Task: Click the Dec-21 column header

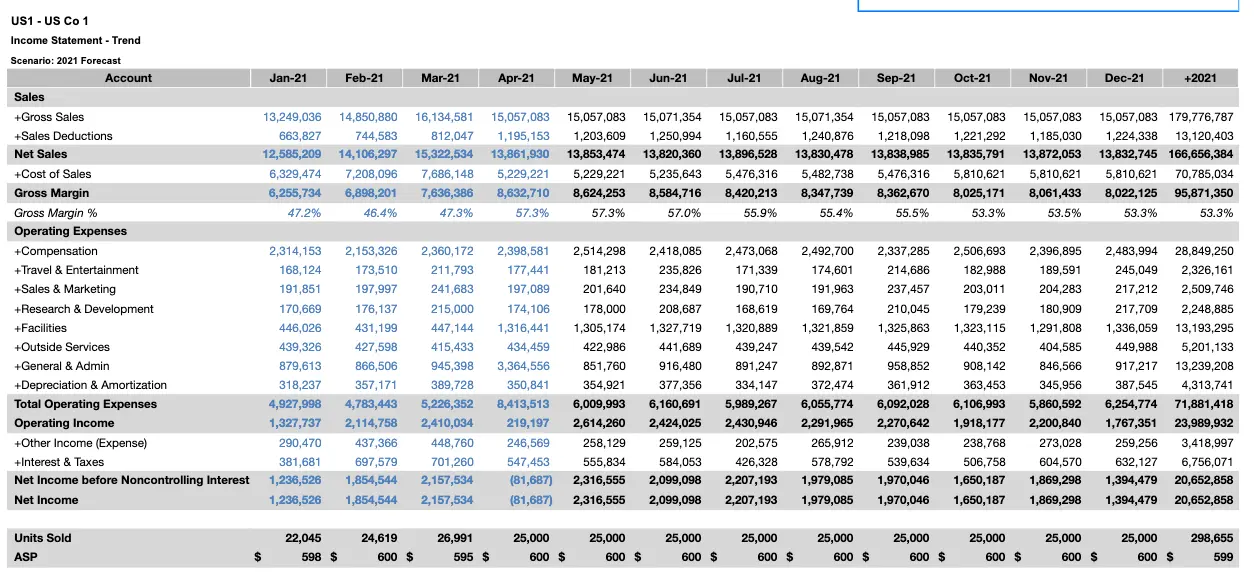Action: tap(1124, 78)
